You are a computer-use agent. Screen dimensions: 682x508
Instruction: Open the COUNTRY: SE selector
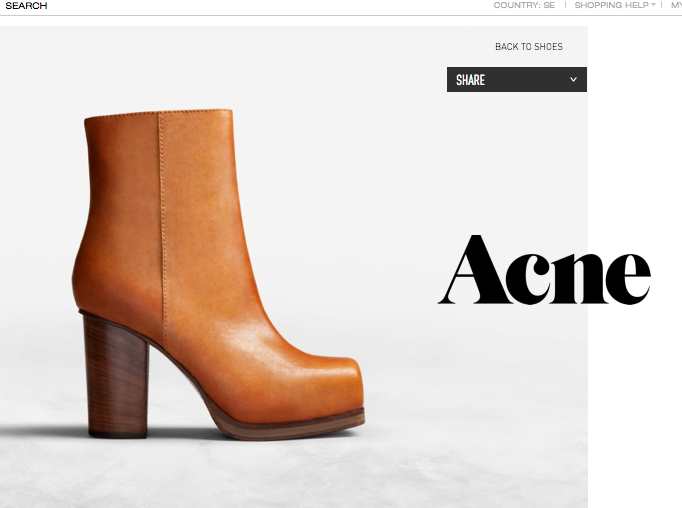point(523,5)
